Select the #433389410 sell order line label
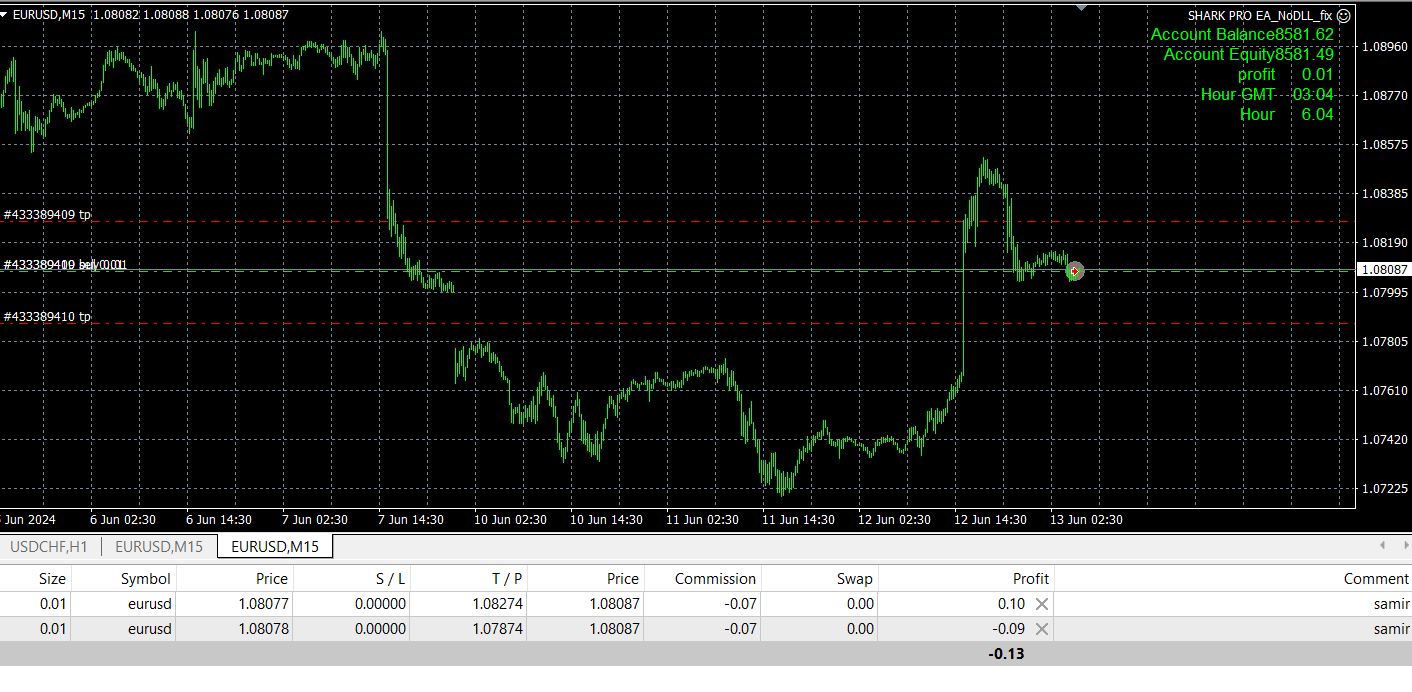 coord(64,264)
